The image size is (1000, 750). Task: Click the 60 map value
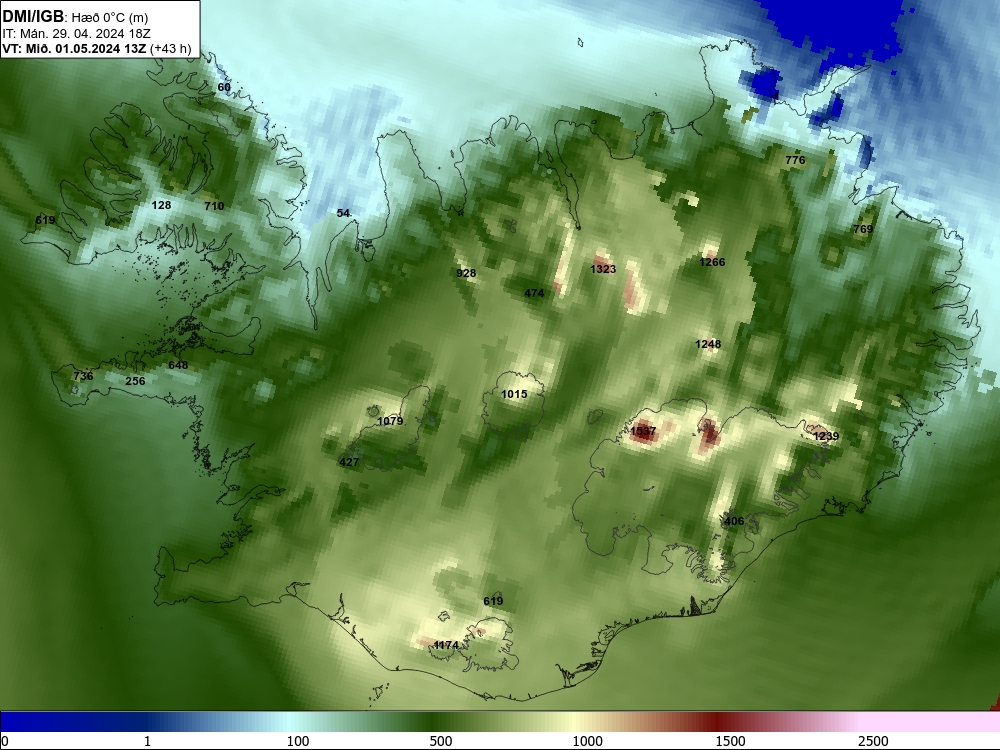point(224,87)
